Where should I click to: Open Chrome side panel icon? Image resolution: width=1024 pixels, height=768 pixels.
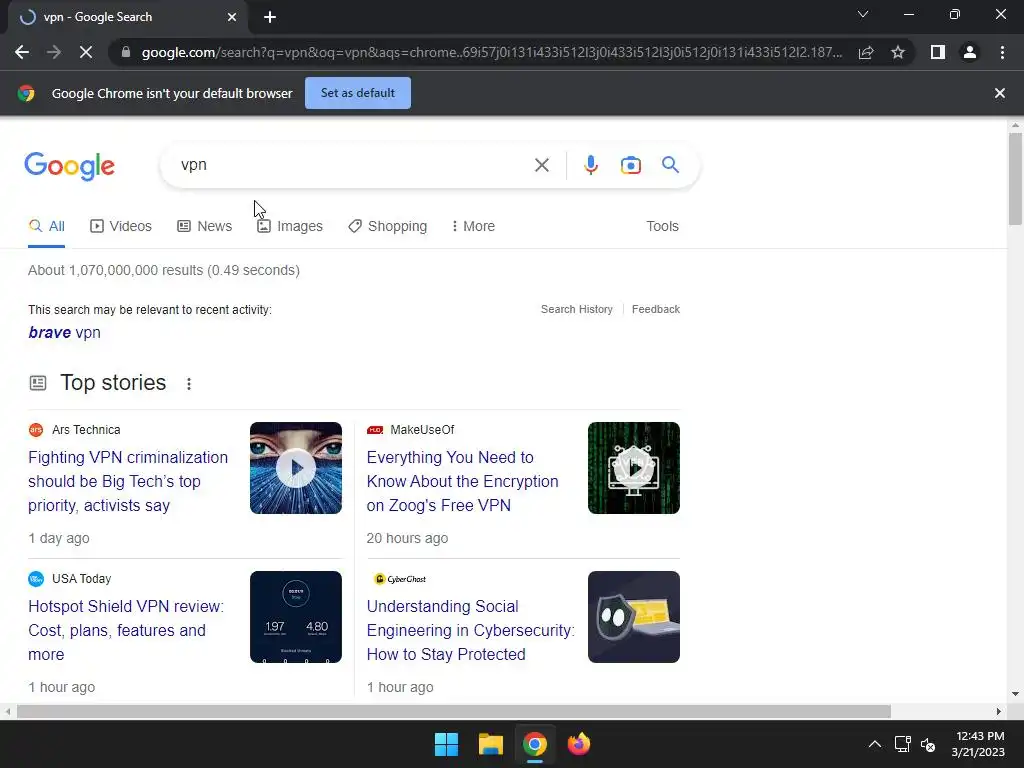938,52
